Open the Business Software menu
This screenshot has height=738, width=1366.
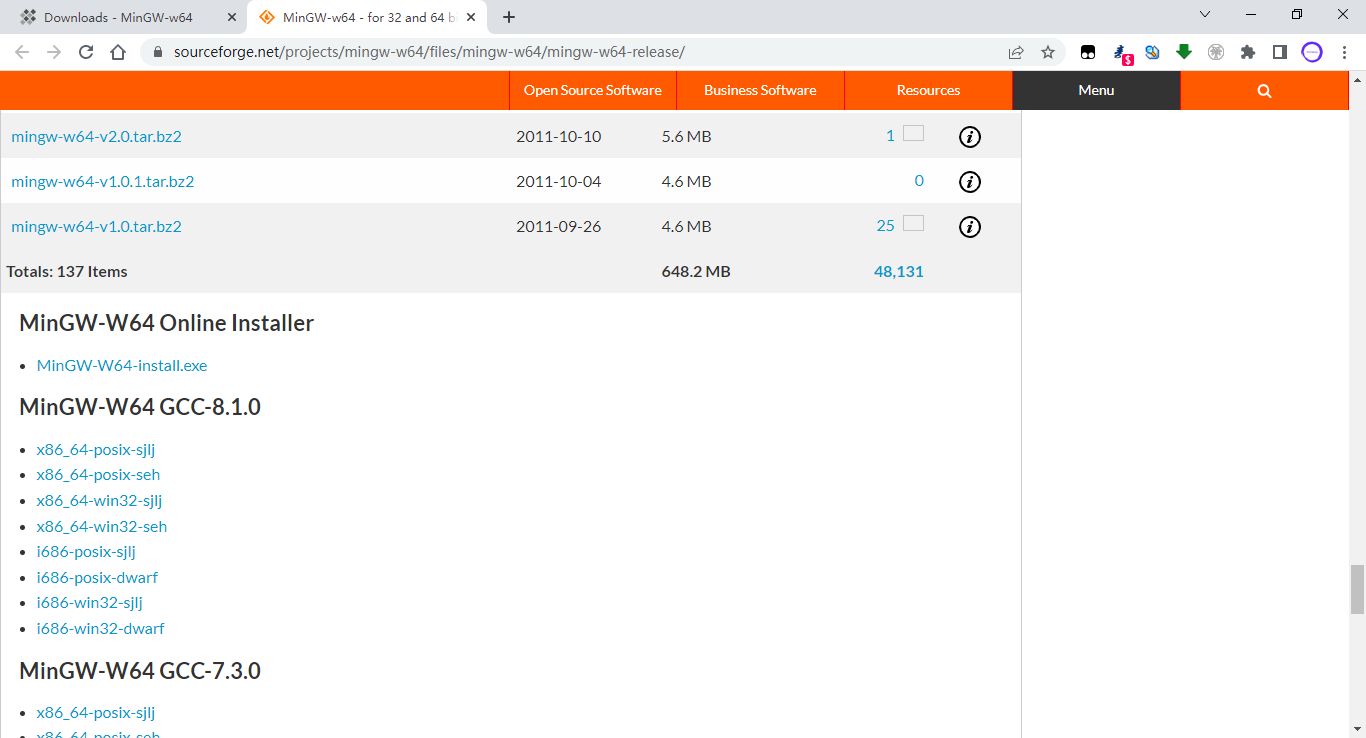tap(760, 90)
